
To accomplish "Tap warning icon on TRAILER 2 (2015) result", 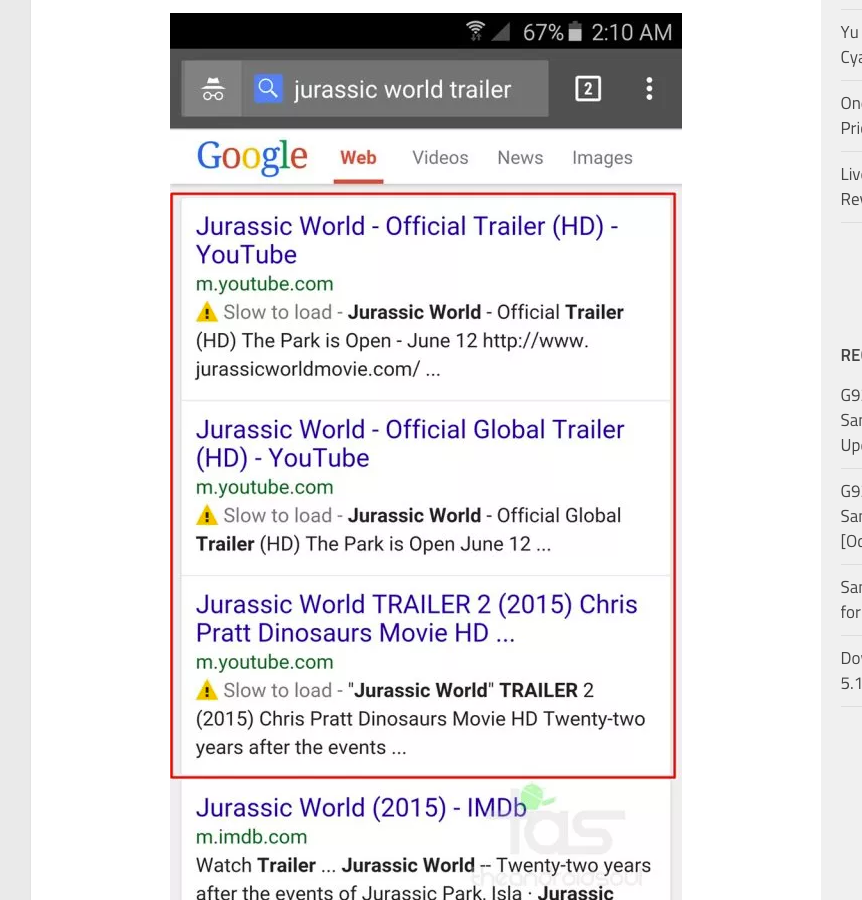I will coord(207,690).
